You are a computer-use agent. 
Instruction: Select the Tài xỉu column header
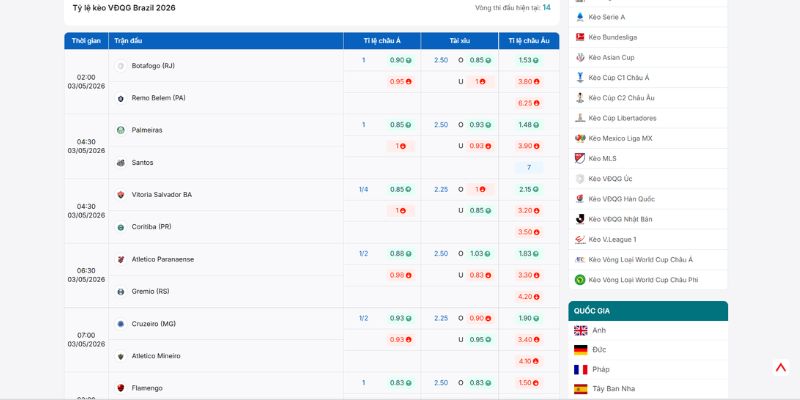click(460, 41)
